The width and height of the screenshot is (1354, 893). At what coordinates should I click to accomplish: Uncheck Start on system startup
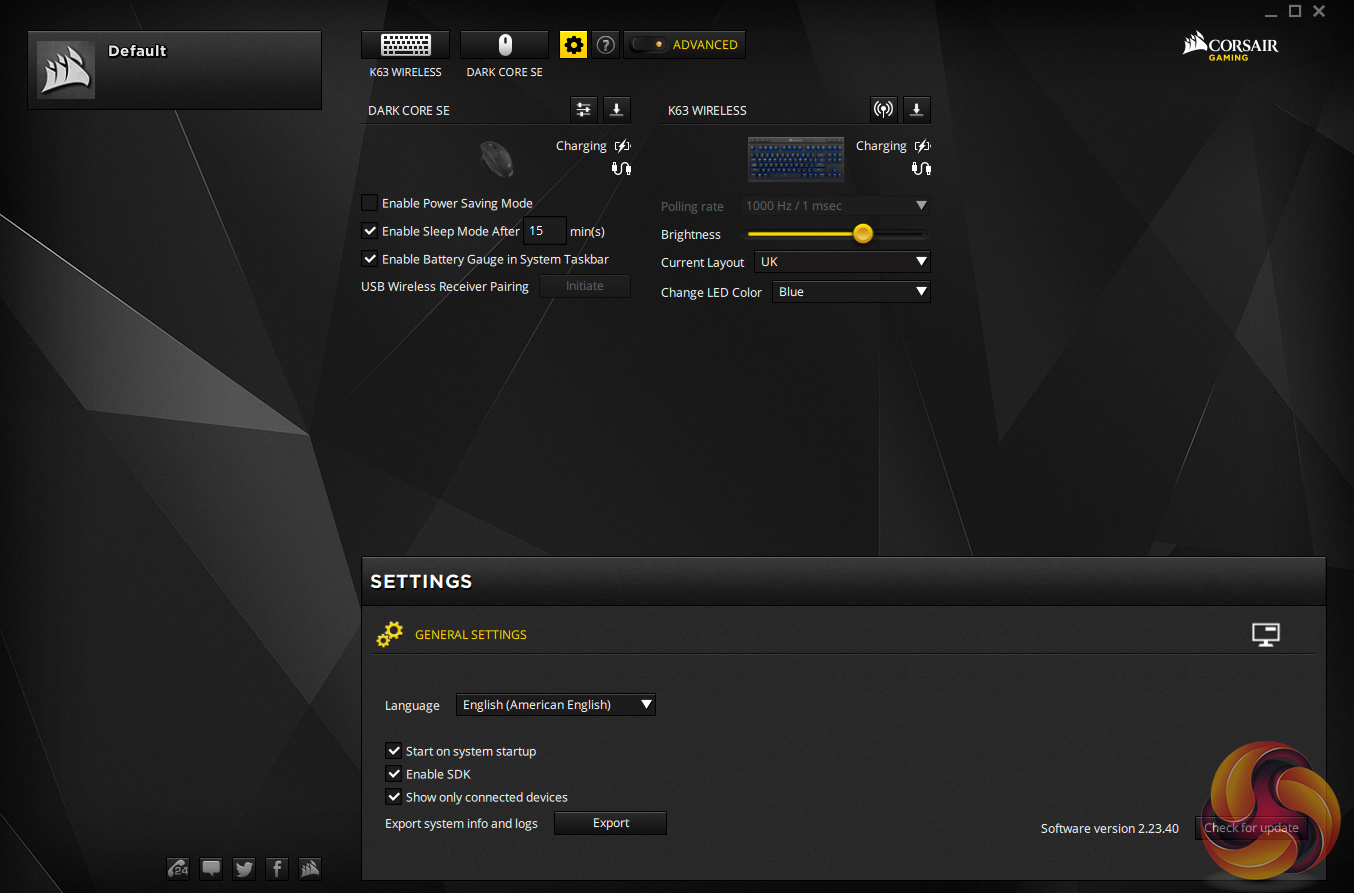point(394,751)
